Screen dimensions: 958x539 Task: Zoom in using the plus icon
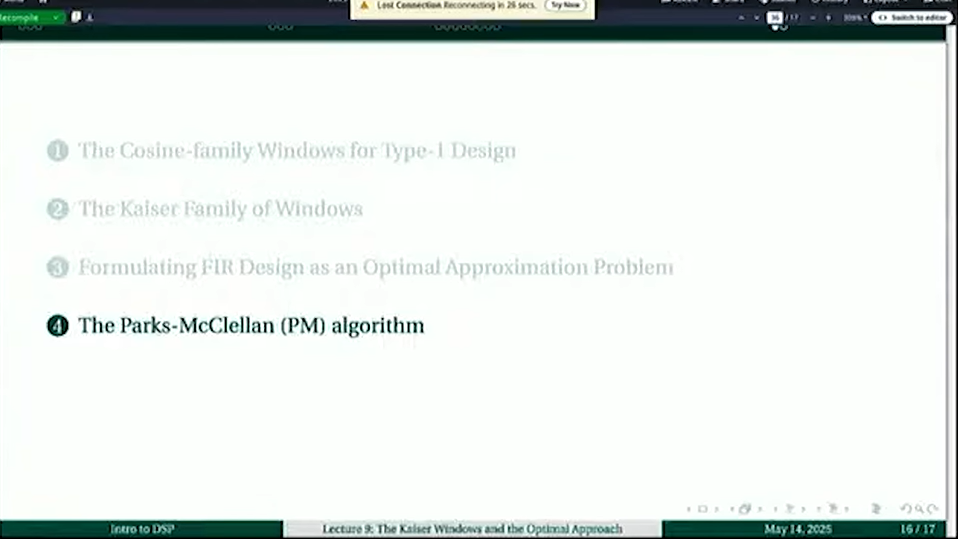click(x=828, y=18)
